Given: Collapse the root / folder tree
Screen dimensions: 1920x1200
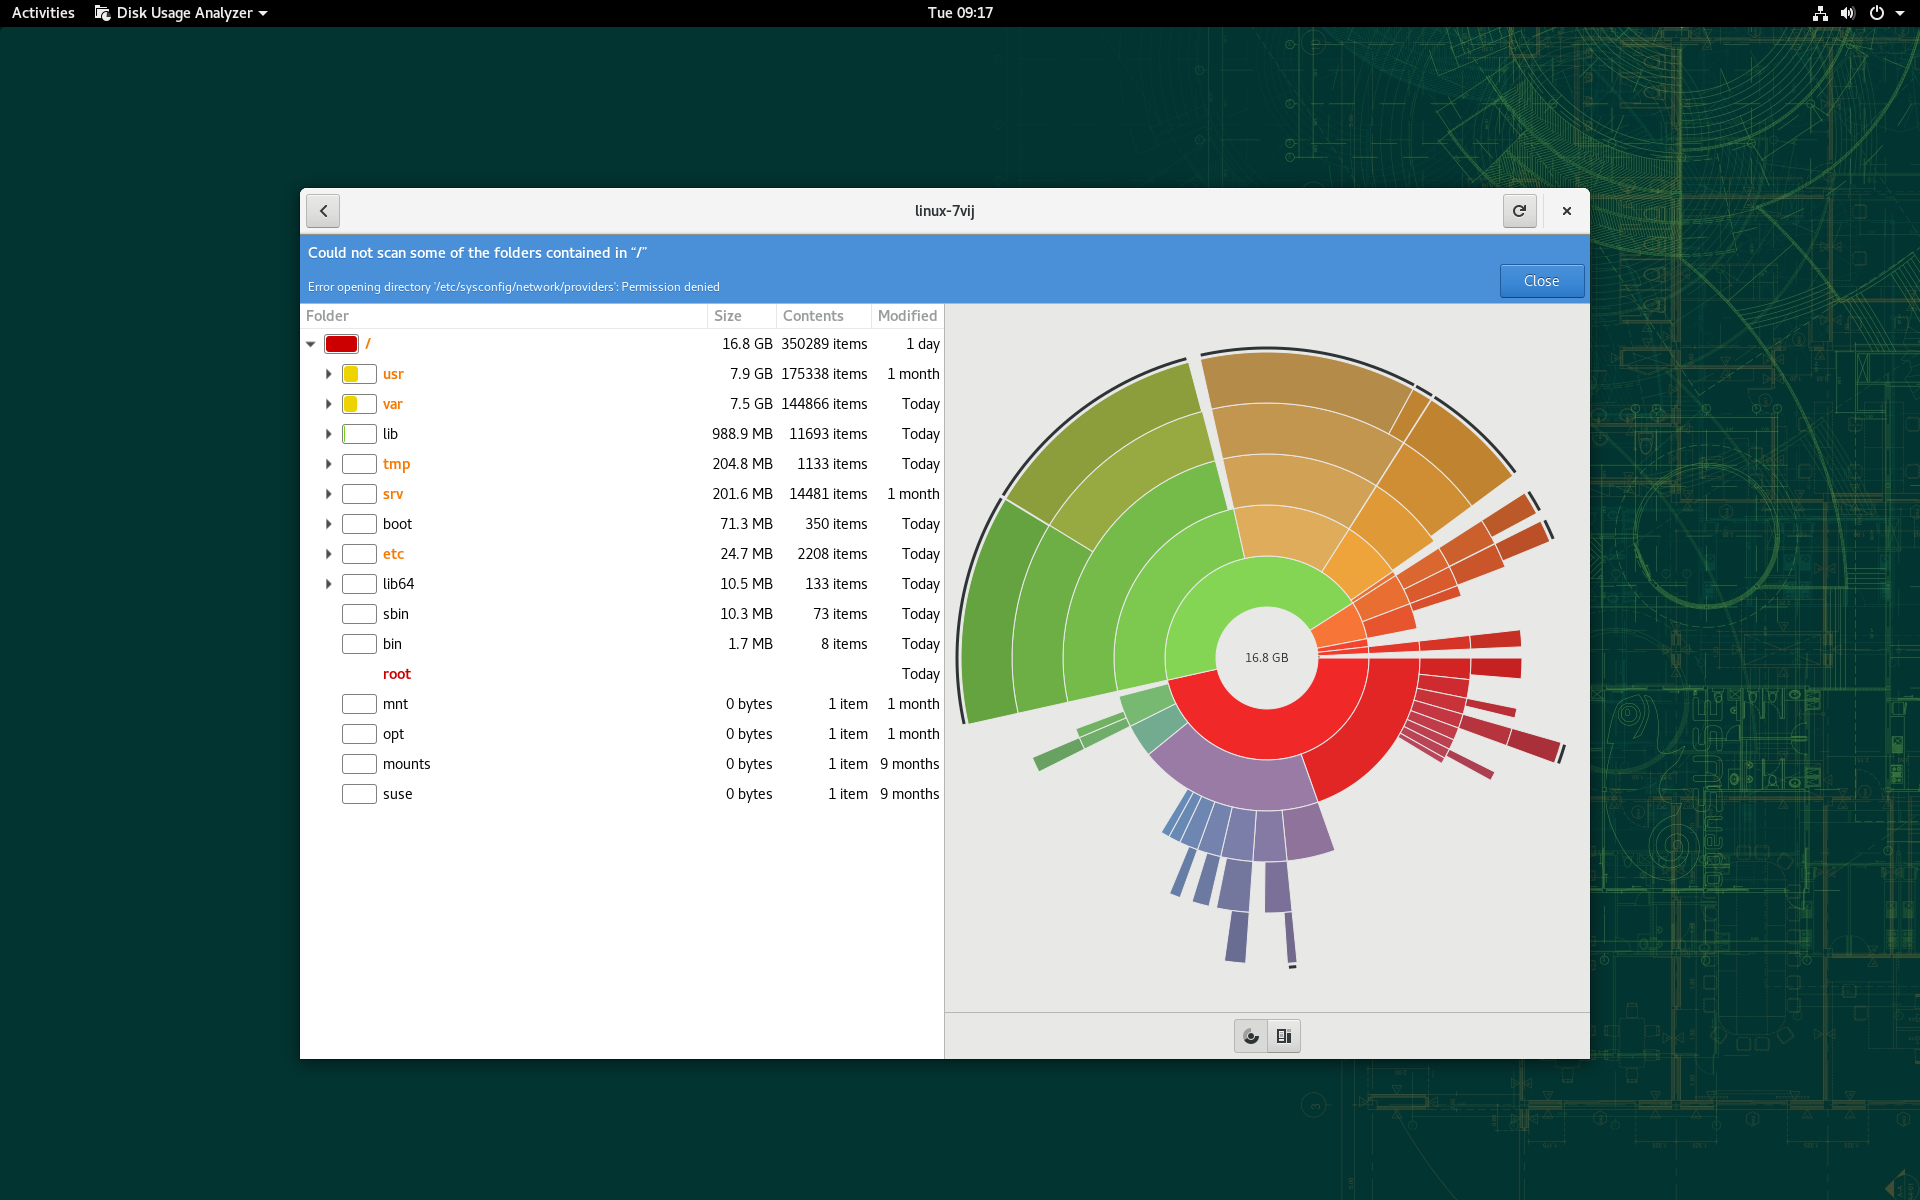Looking at the screenshot, I should [x=311, y=344].
